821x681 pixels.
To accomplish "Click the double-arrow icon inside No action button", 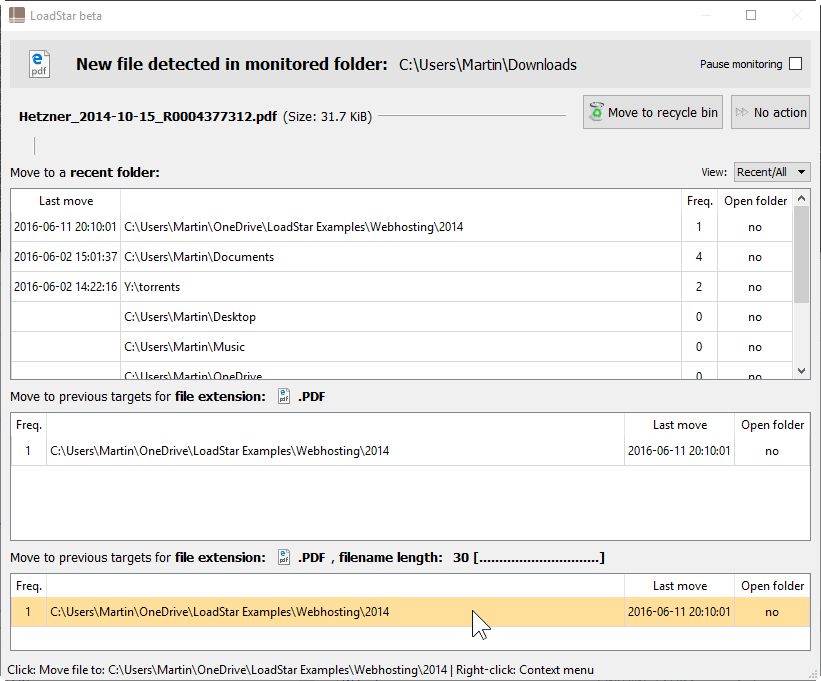I will (x=741, y=112).
